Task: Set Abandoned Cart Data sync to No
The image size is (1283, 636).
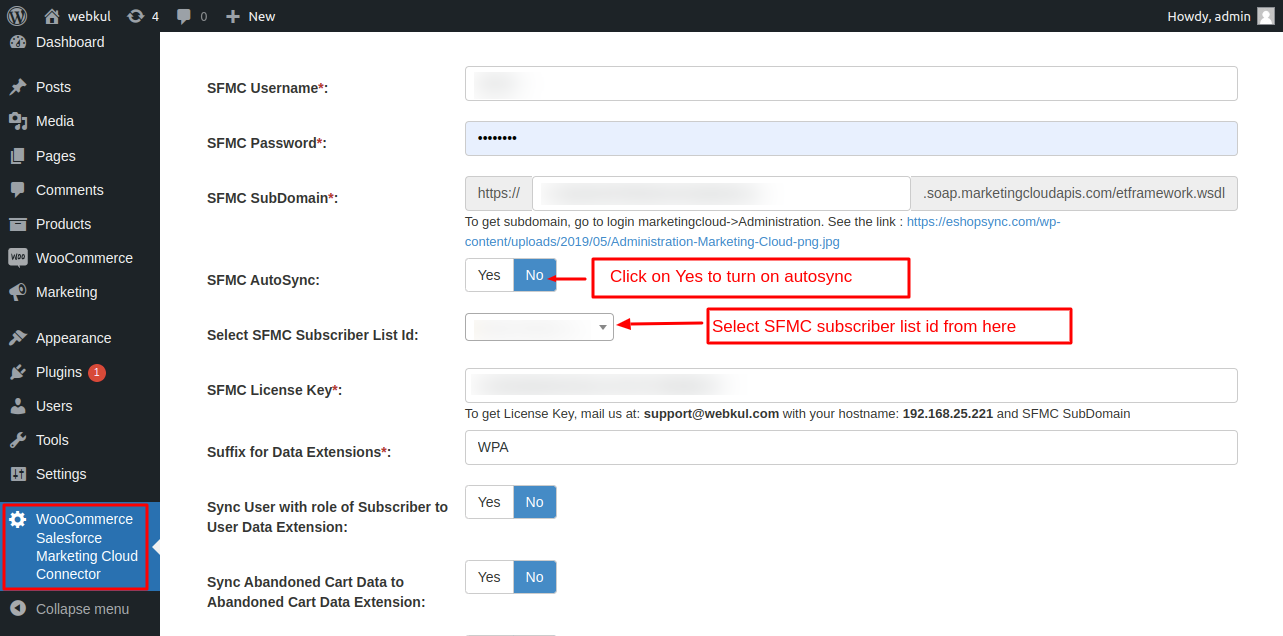Action: pyautogui.click(x=535, y=577)
